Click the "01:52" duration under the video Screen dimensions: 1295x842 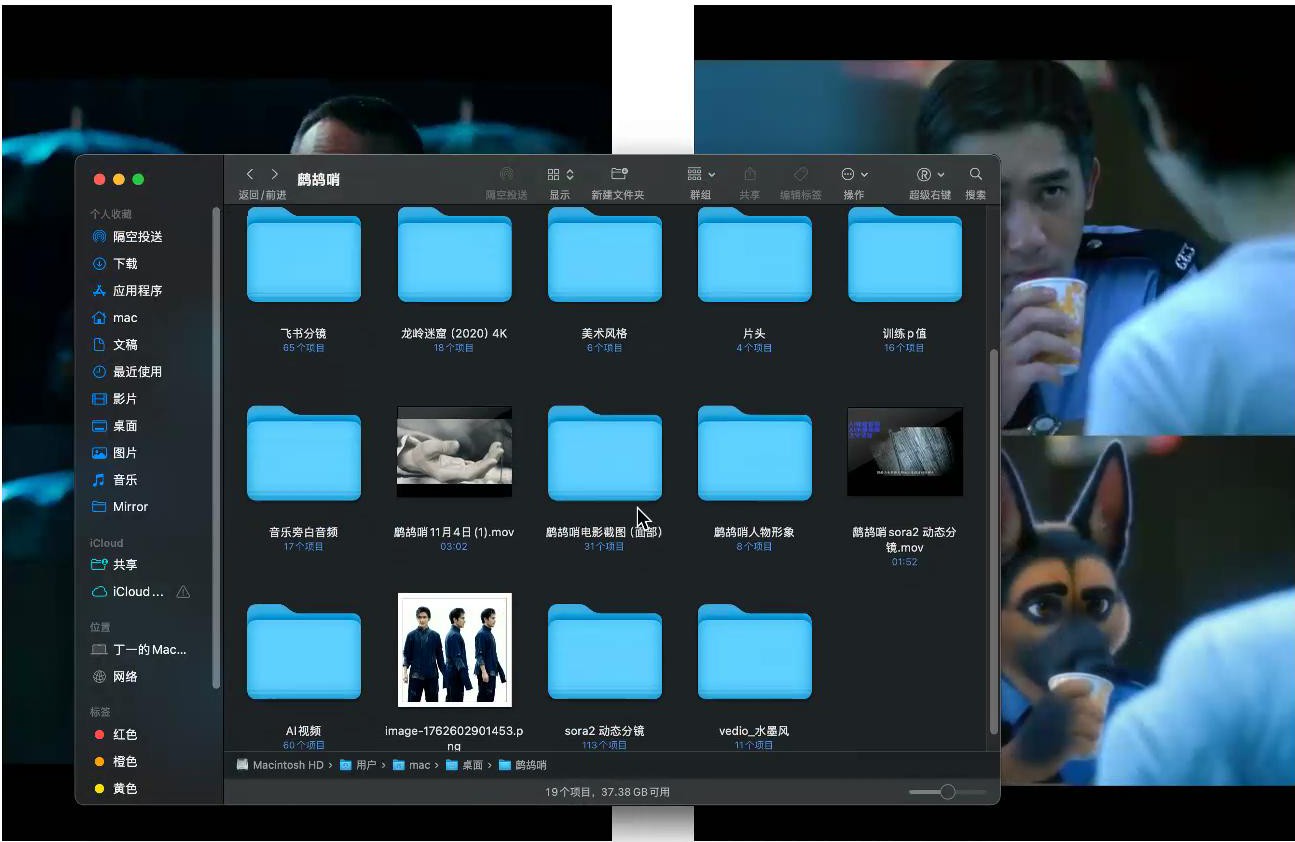905,562
